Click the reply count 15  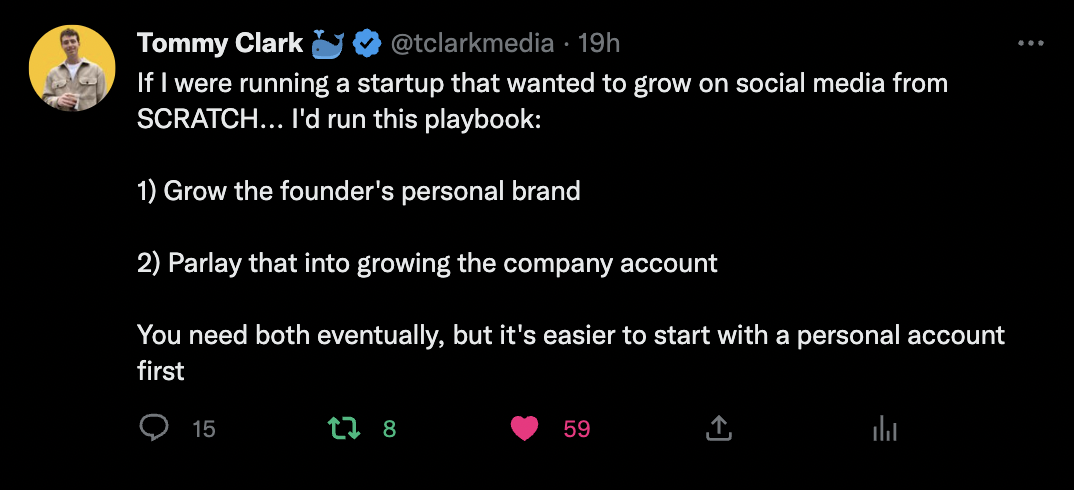pos(204,429)
